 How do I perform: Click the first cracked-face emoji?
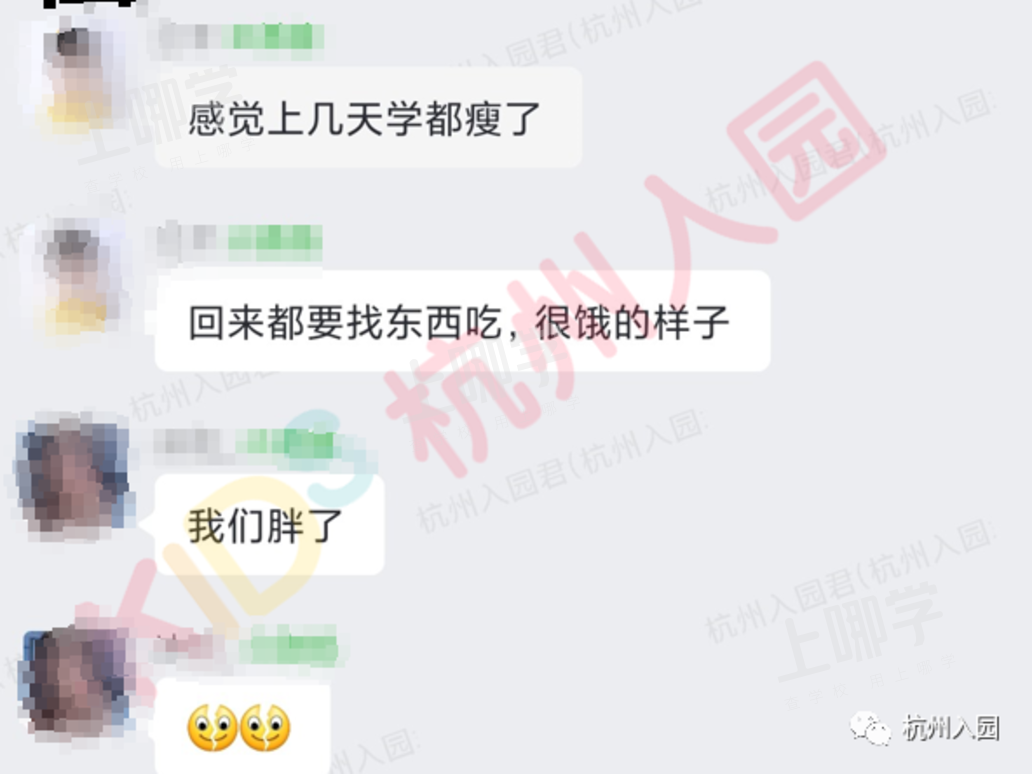point(212,727)
